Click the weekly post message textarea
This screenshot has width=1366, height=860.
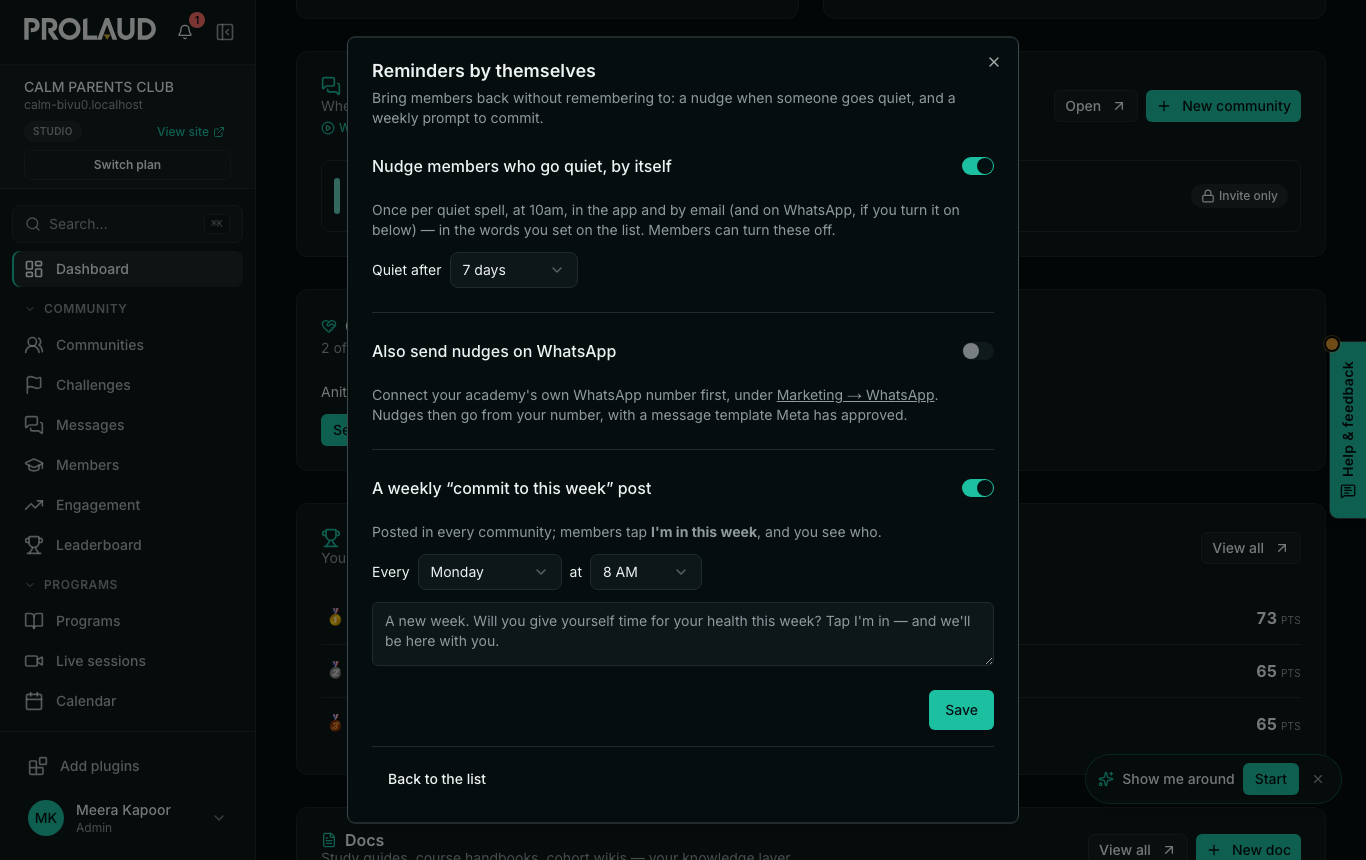click(x=683, y=634)
